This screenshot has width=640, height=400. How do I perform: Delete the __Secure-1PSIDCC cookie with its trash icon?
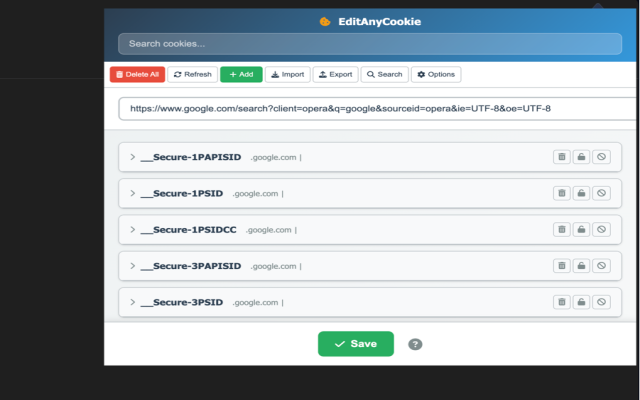coord(562,229)
